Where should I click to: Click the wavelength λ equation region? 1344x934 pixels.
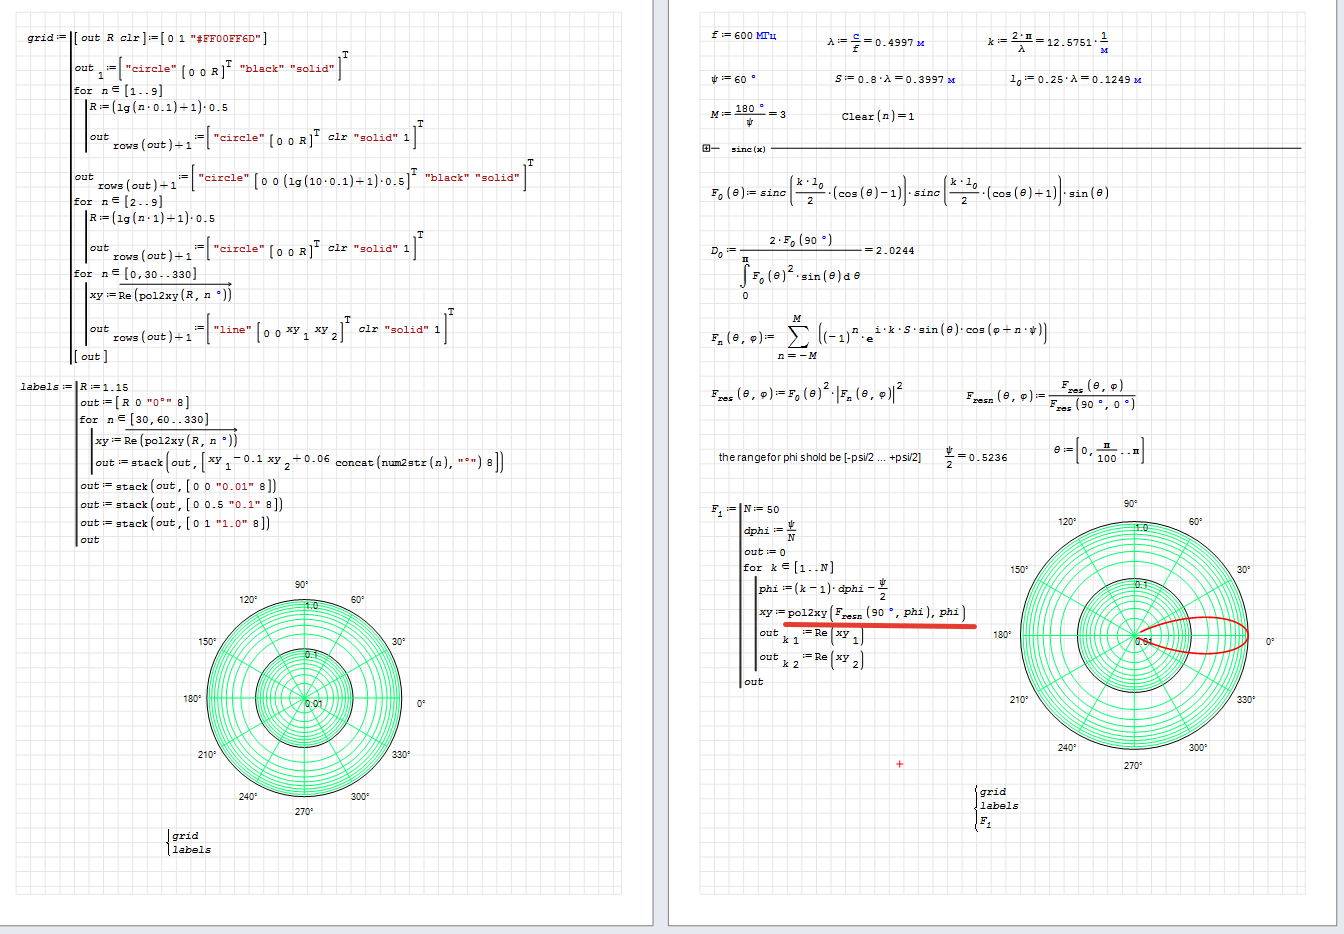(875, 42)
